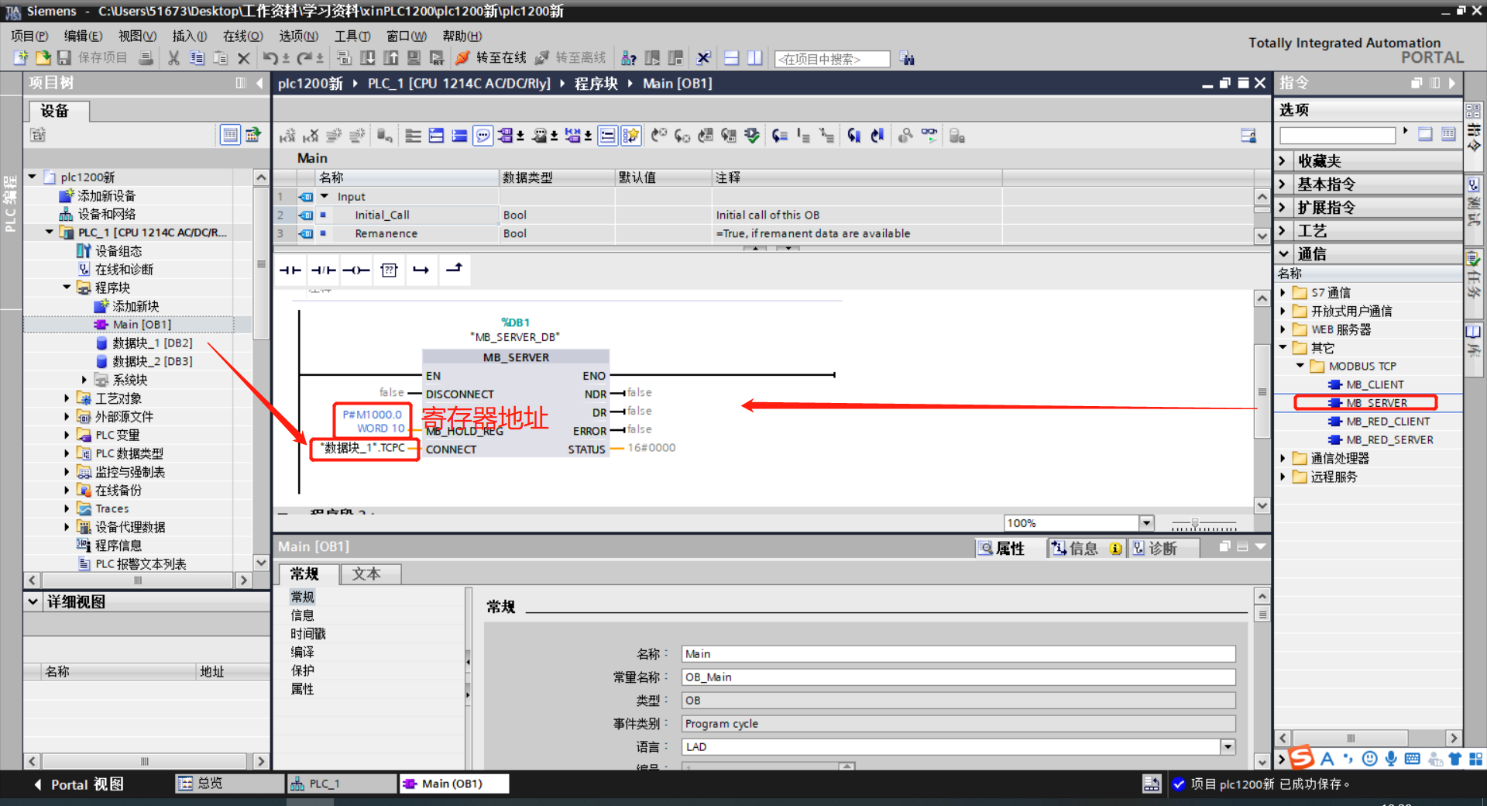Select MB_CLIENT instruction in list
1487x806 pixels.
[1375, 384]
